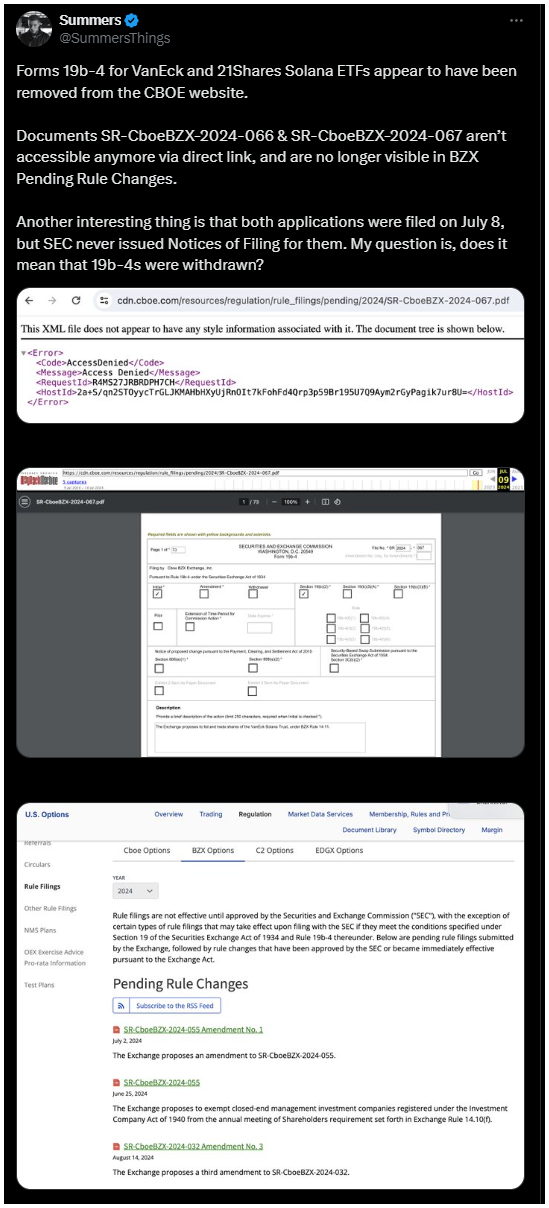Toggle the Pilot checkbox
The width and height of the screenshot is (549, 1208).
point(157,626)
